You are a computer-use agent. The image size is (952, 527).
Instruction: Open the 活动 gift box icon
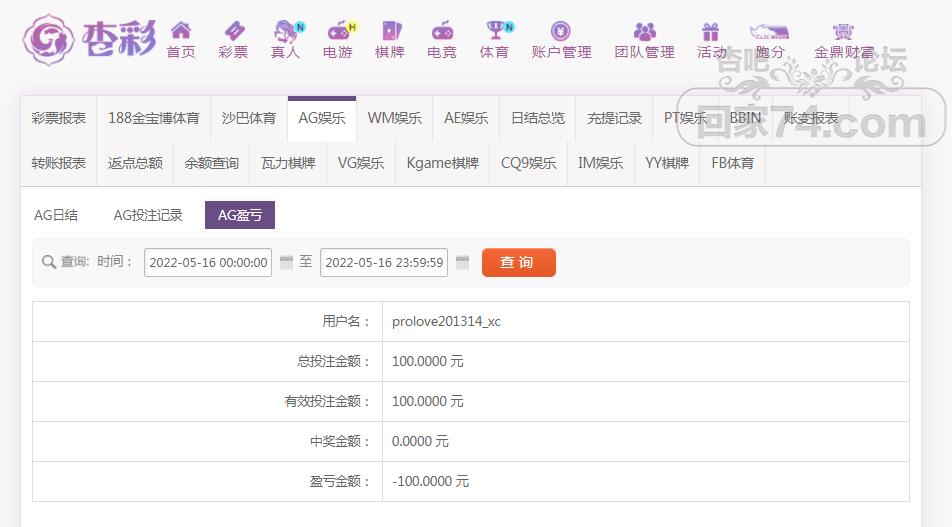(711, 32)
